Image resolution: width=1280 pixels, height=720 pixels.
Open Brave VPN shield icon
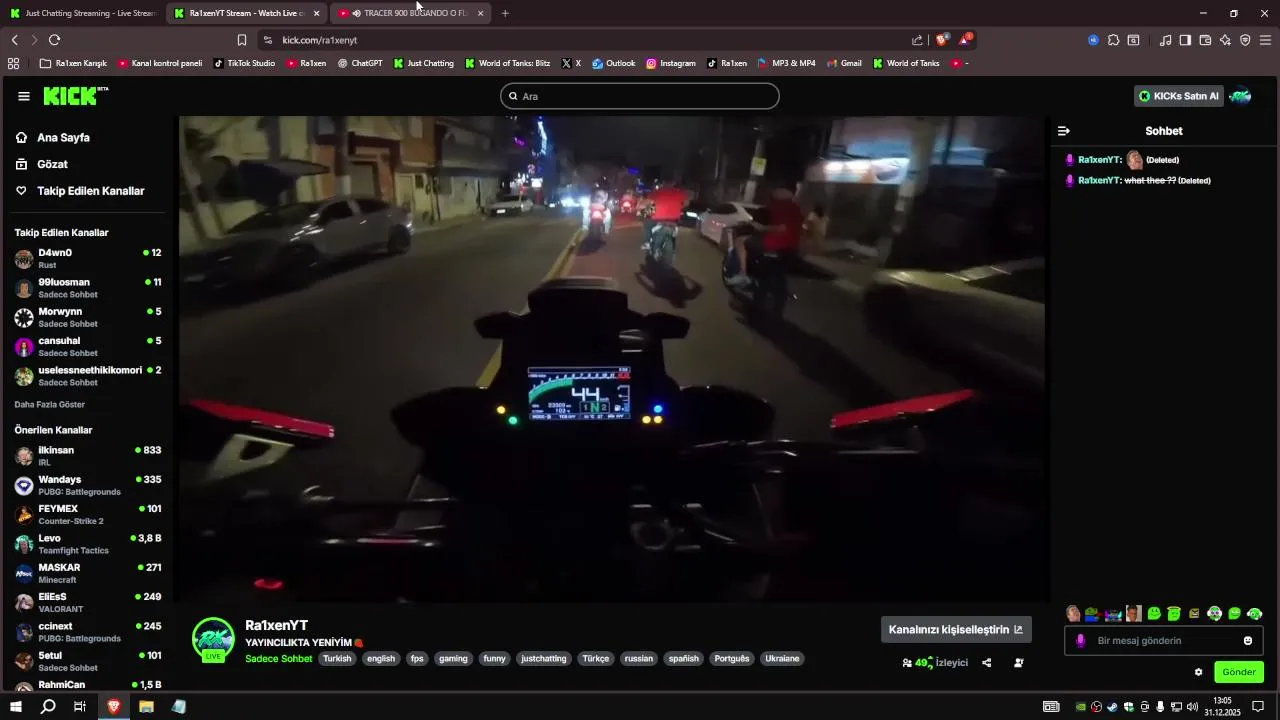tap(1245, 40)
